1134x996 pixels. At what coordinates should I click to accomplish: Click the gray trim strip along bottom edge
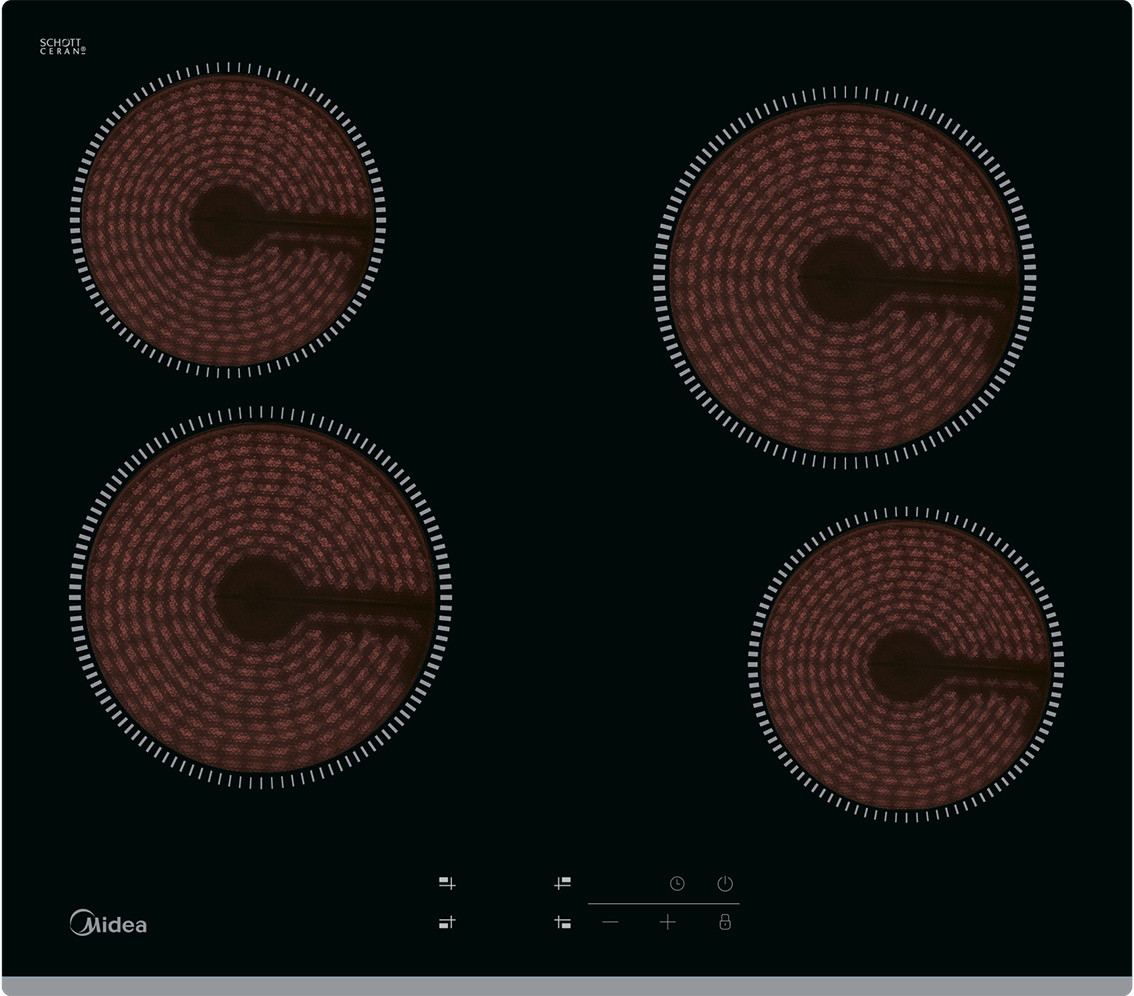567,985
